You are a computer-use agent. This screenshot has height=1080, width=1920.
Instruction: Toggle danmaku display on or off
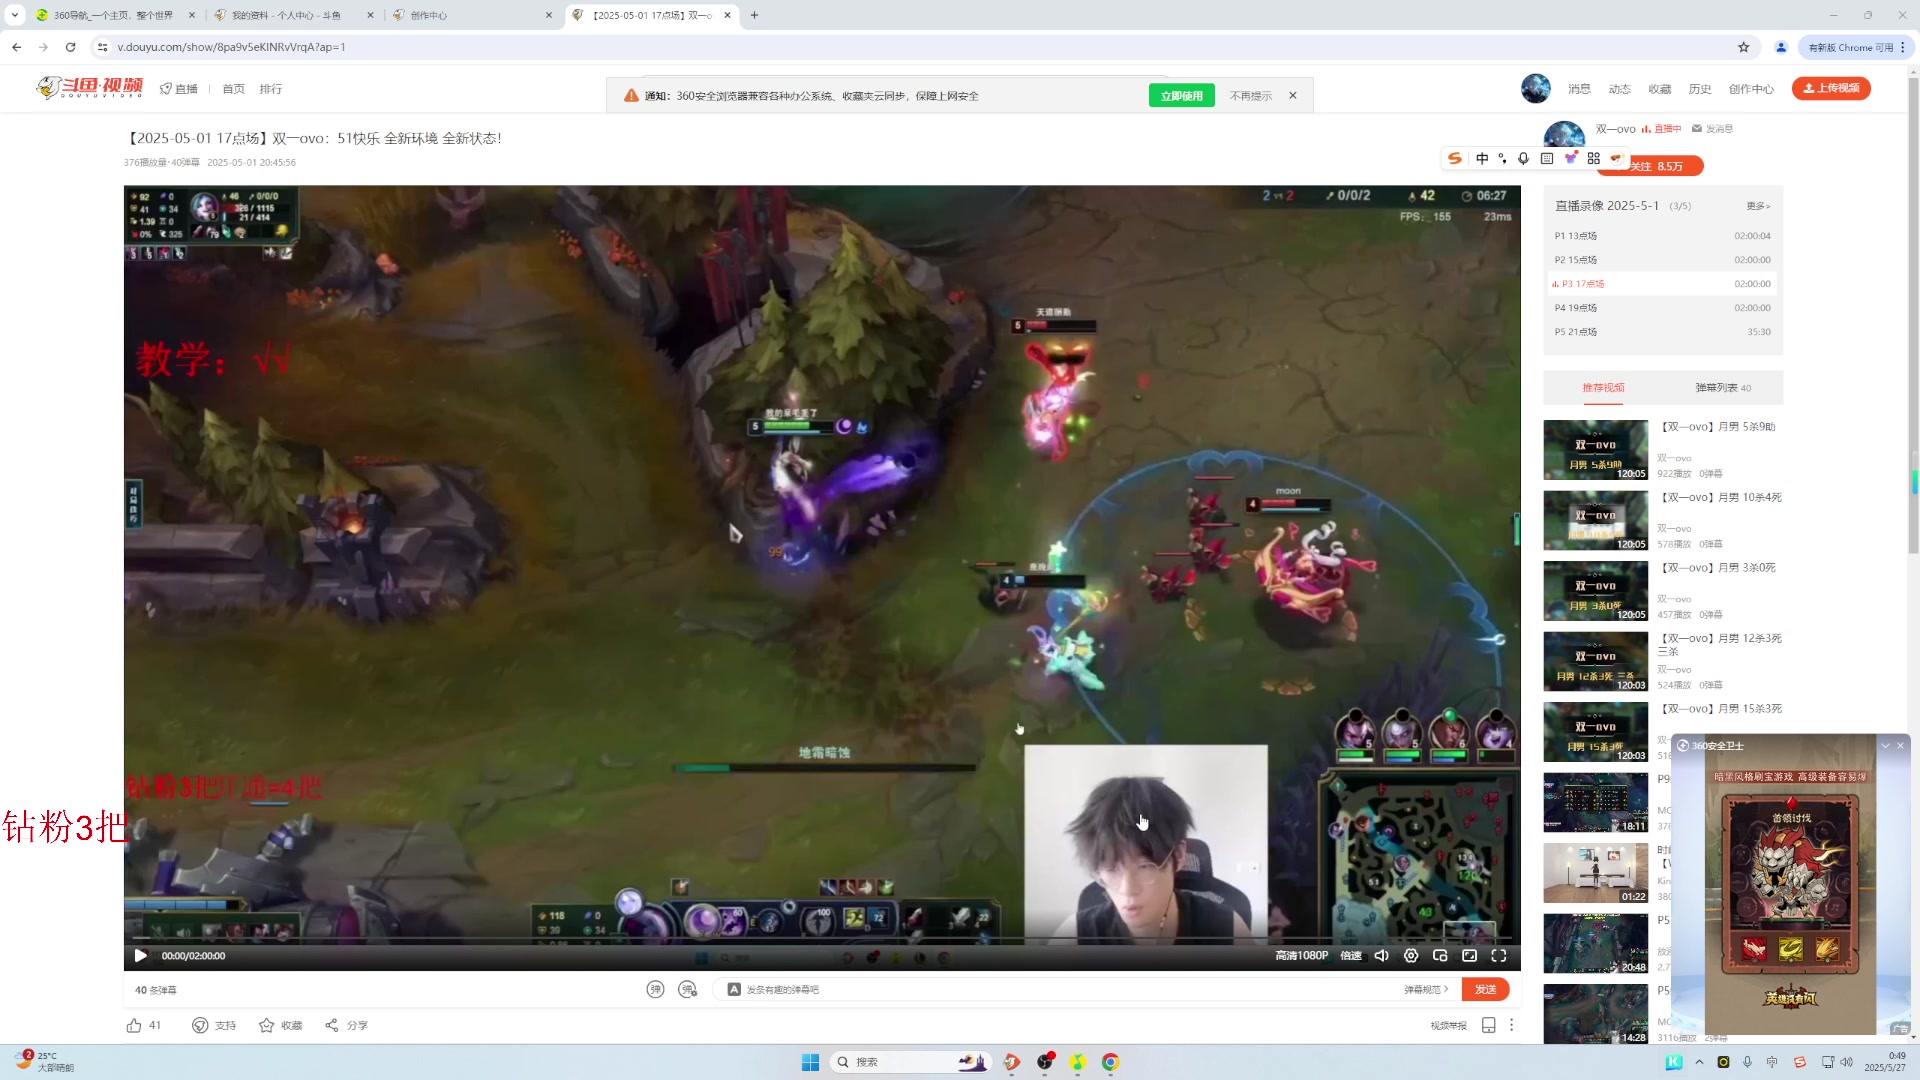pos(655,989)
